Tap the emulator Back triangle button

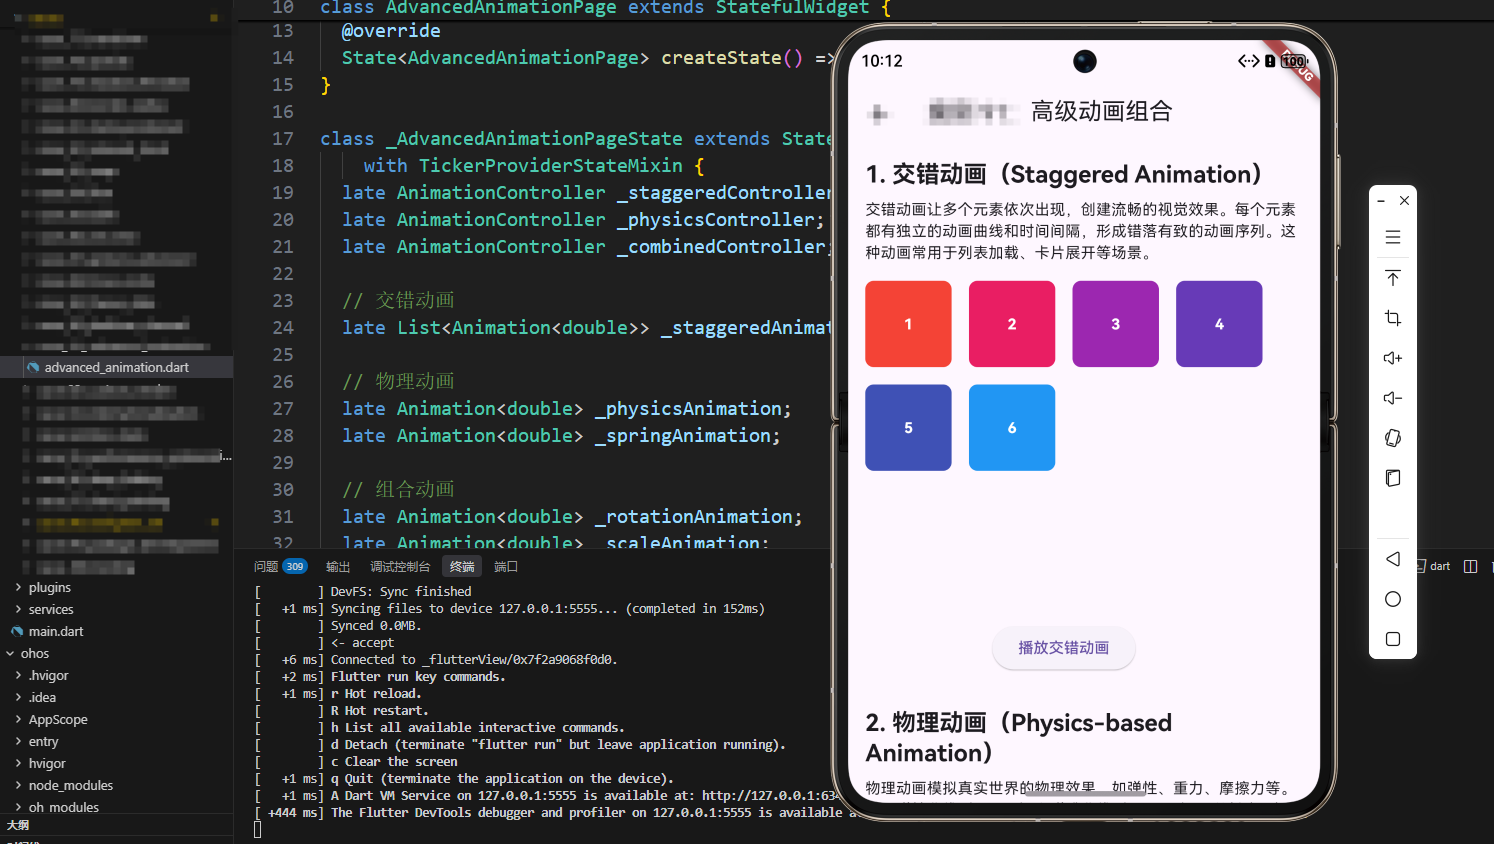pos(1393,559)
